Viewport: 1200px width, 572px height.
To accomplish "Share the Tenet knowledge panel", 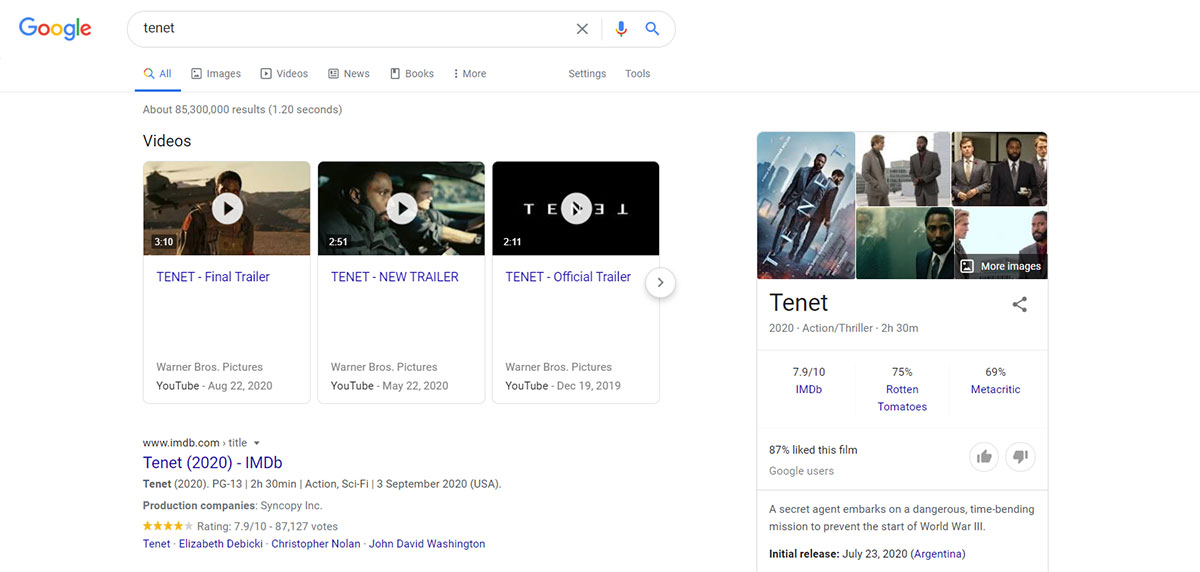I will coord(1019,305).
